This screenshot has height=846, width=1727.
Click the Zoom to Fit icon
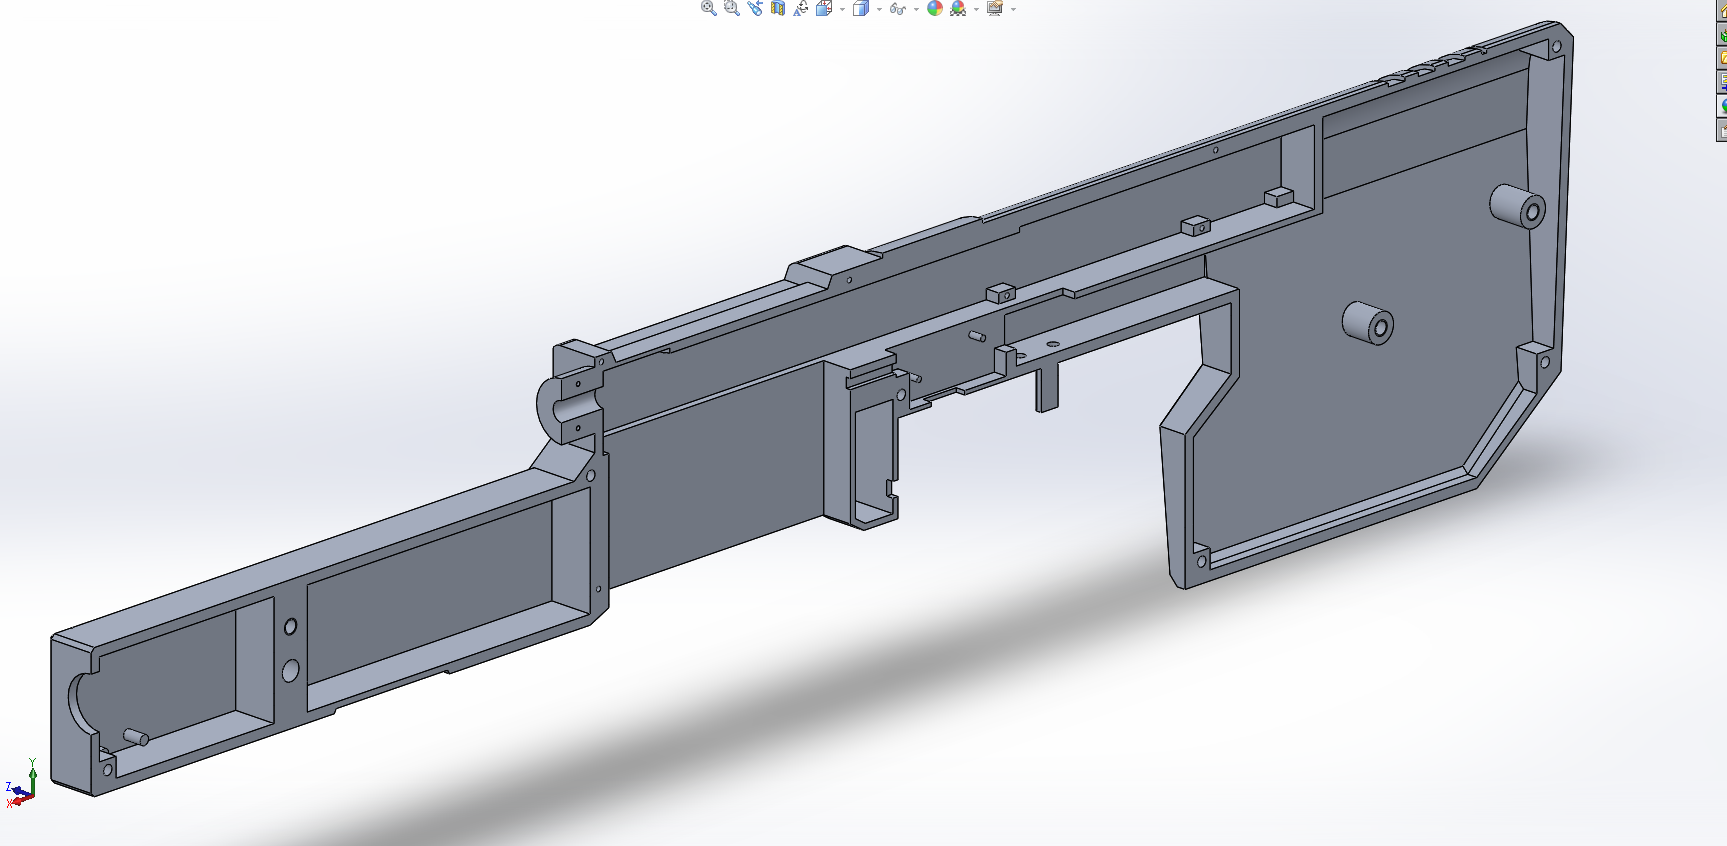pos(709,8)
